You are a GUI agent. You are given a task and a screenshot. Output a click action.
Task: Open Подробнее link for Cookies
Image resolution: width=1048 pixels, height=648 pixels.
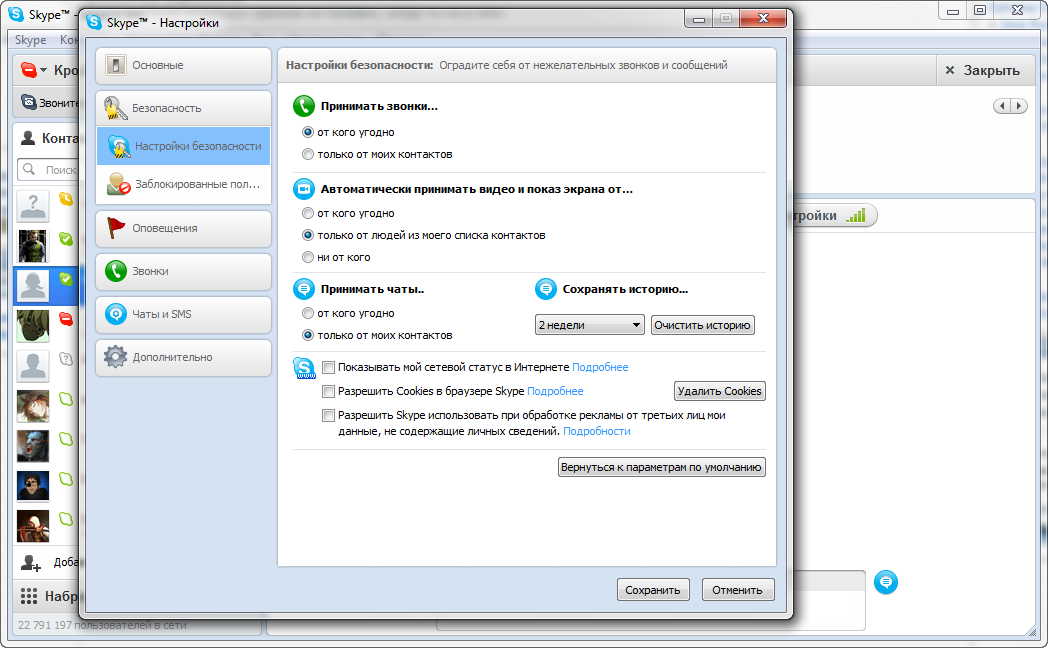click(x=555, y=391)
